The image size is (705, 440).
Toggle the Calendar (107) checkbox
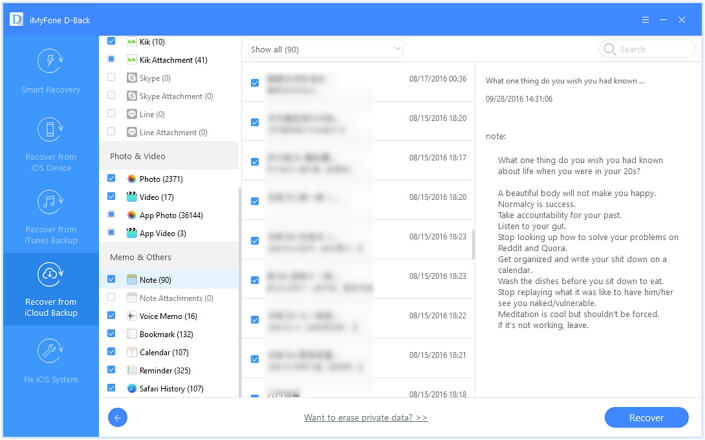tap(111, 352)
